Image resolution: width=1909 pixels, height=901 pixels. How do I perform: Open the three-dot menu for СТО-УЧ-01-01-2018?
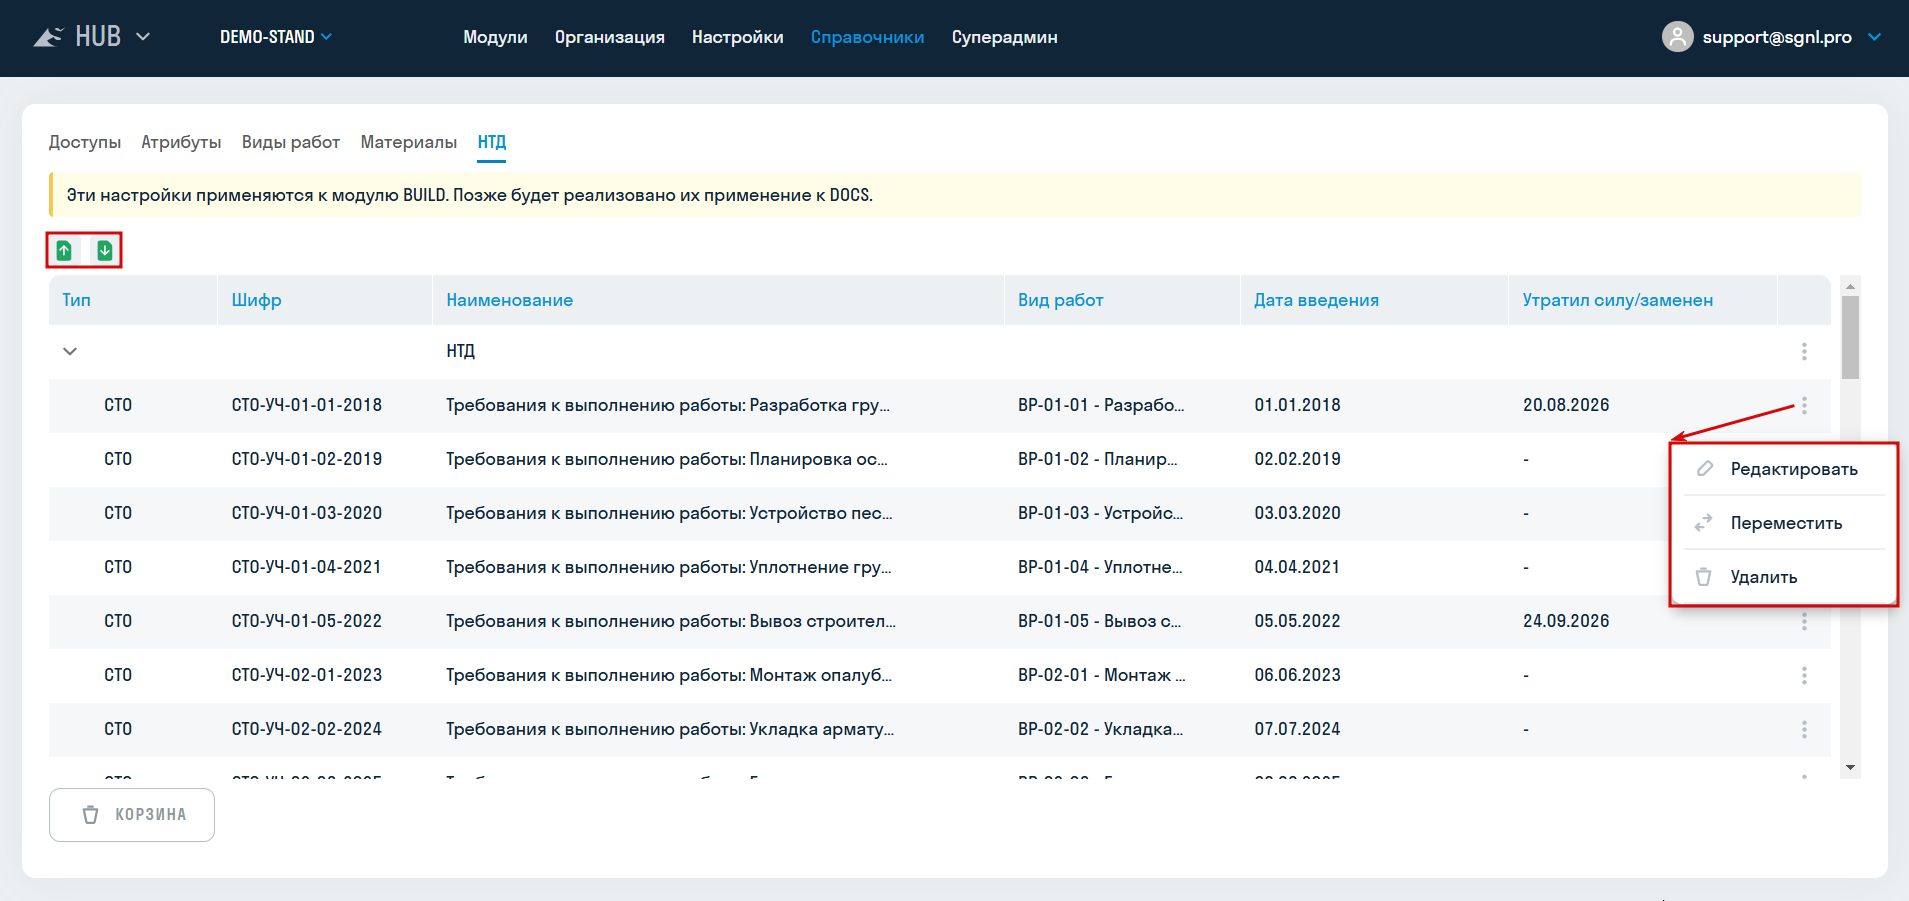click(x=1804, y=405)
